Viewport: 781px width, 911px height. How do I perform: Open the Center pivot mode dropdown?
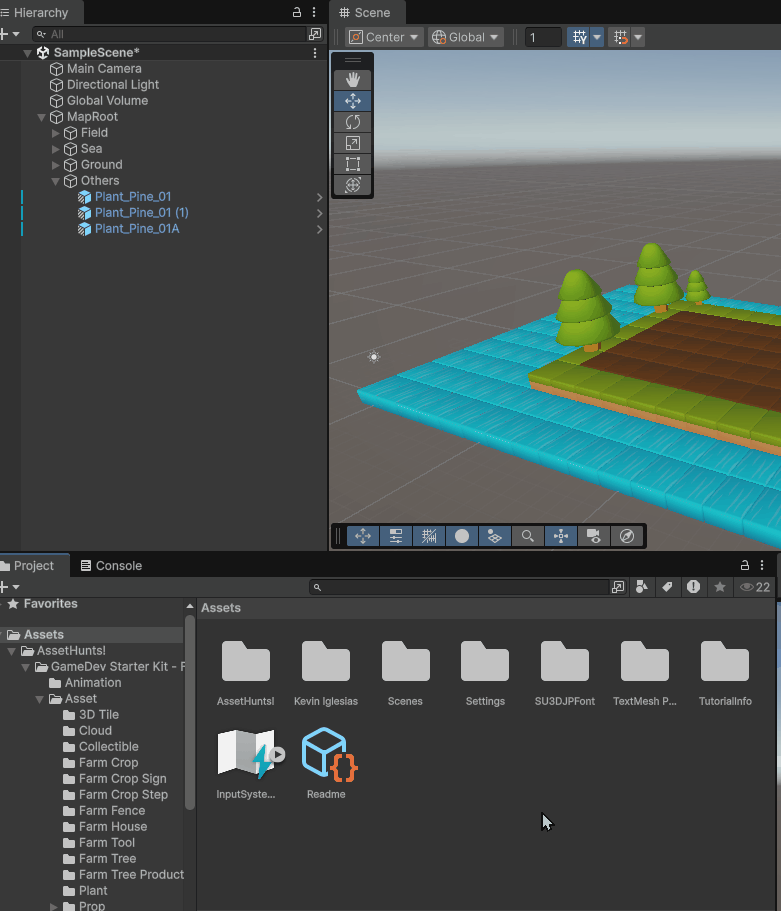(385, 37)
